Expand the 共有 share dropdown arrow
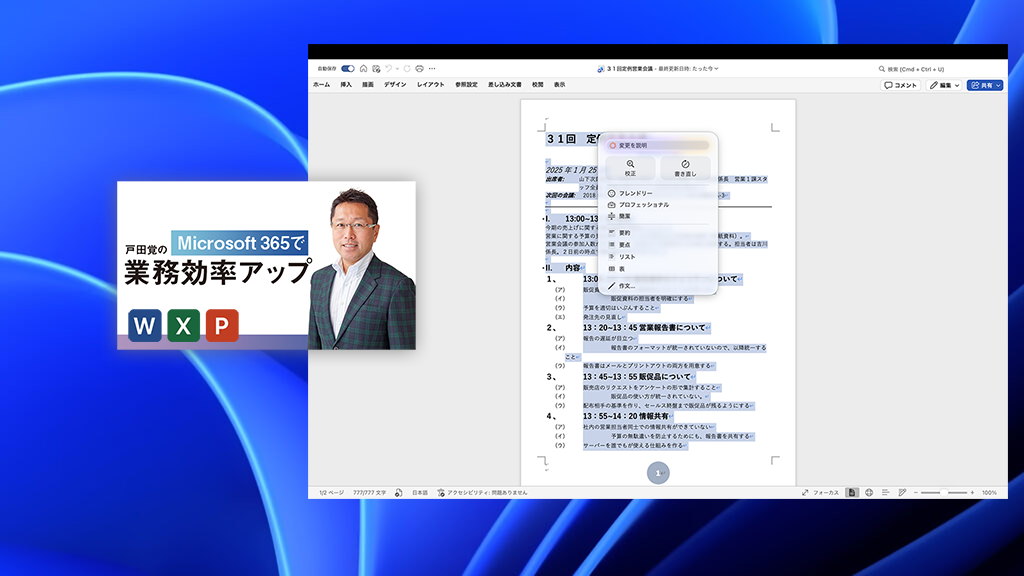The width and height of the screenshot is (1024, 576). point(1000,85)
